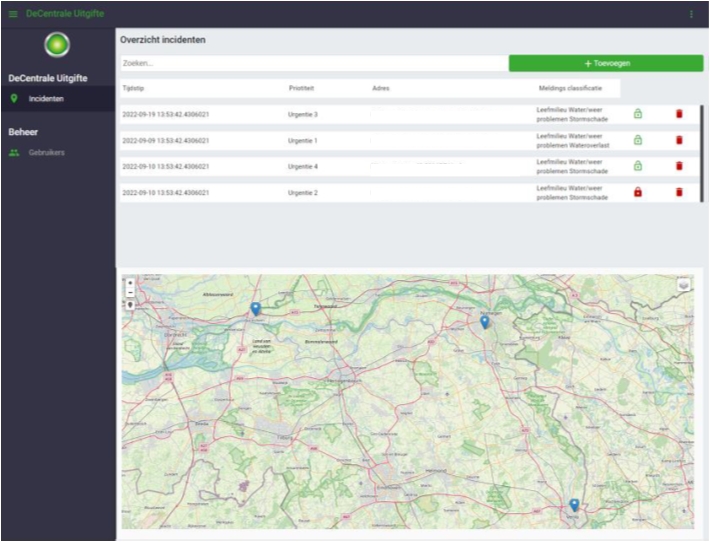Toggle green lock on Urgentie 1 row
The width and height of the screenshot is (710, 542).
tap(638, 140)
